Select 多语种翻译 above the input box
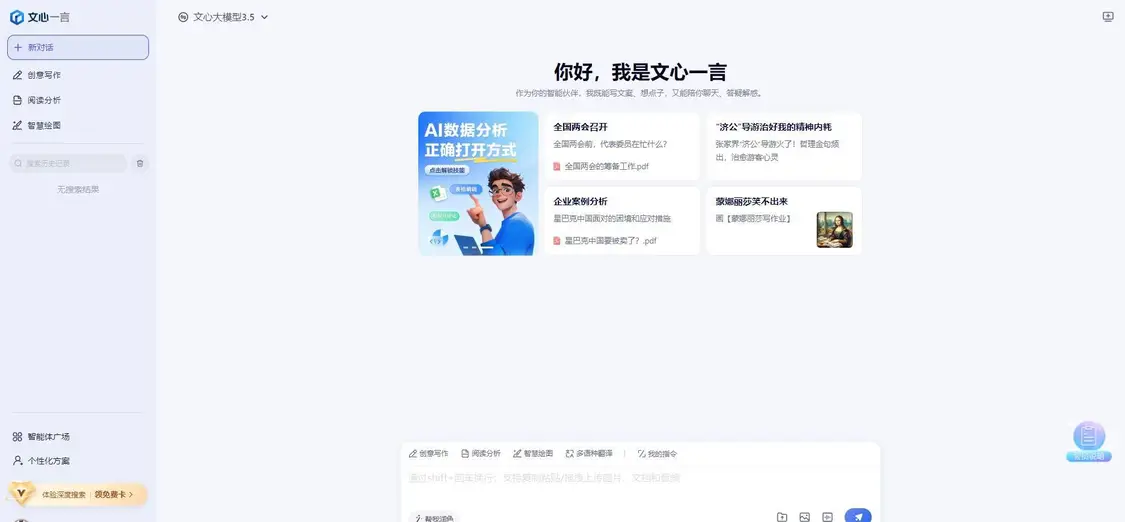Screen dimensions: 1125x522 click(589, 454)
